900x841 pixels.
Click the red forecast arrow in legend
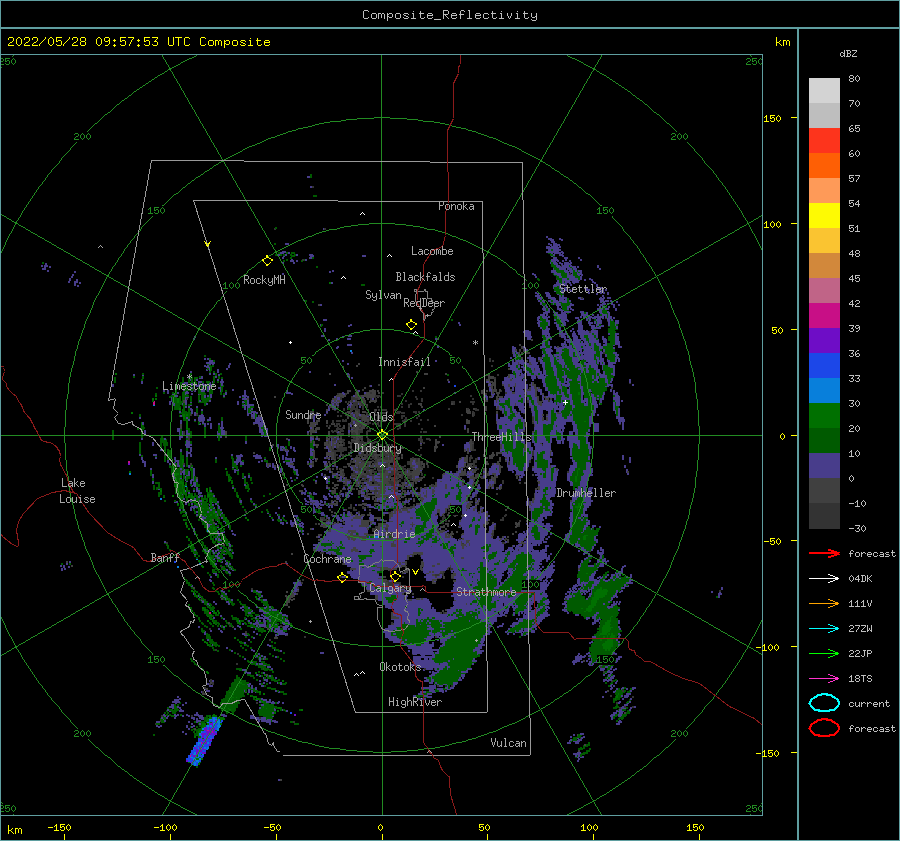[824, 553]
